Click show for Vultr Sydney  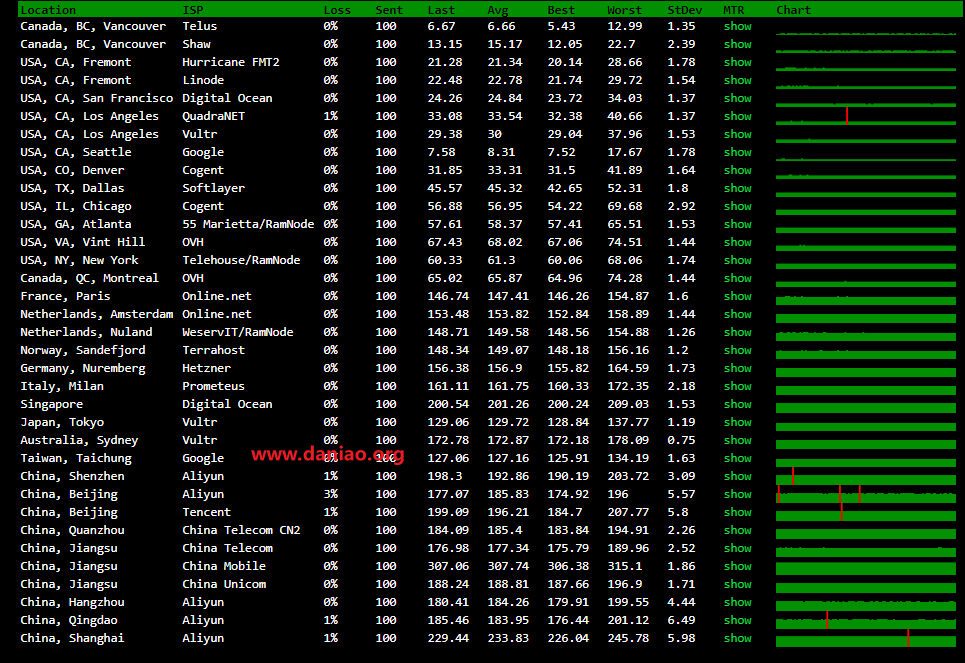coord(737,440)
